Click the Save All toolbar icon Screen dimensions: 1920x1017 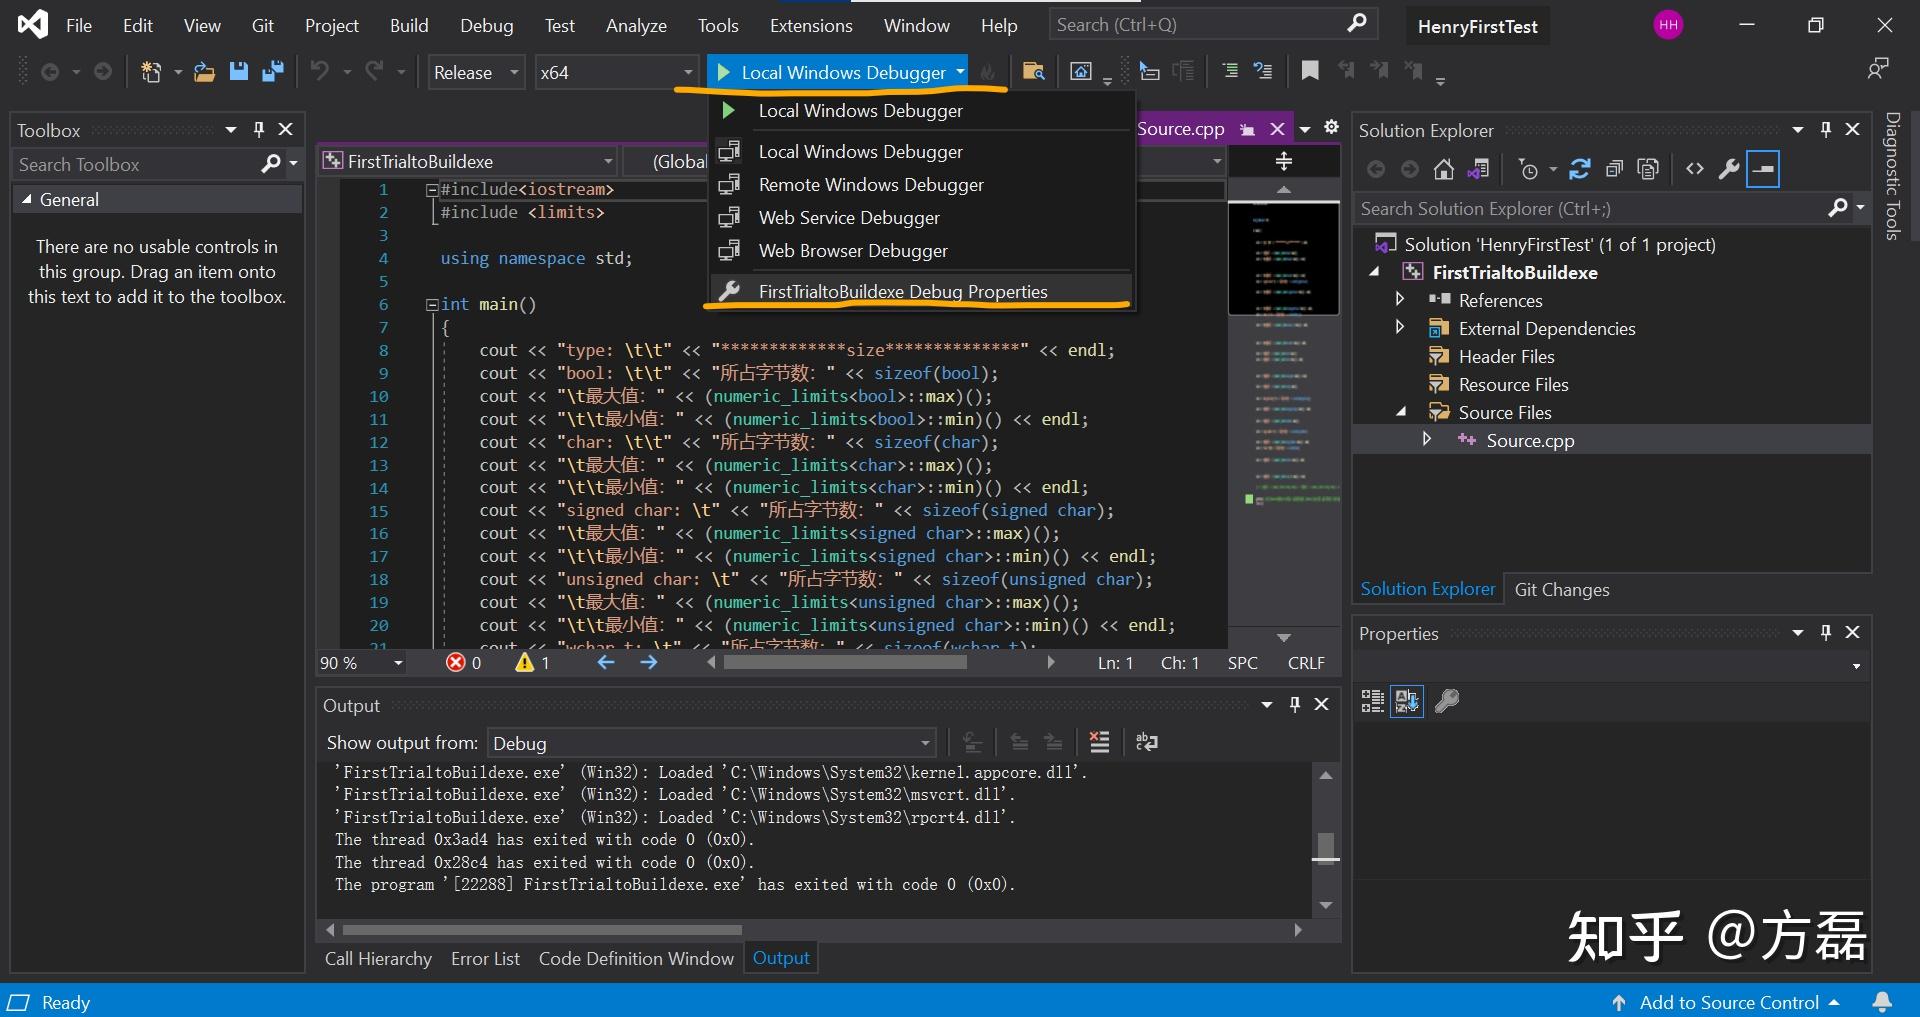click(272, 72)
